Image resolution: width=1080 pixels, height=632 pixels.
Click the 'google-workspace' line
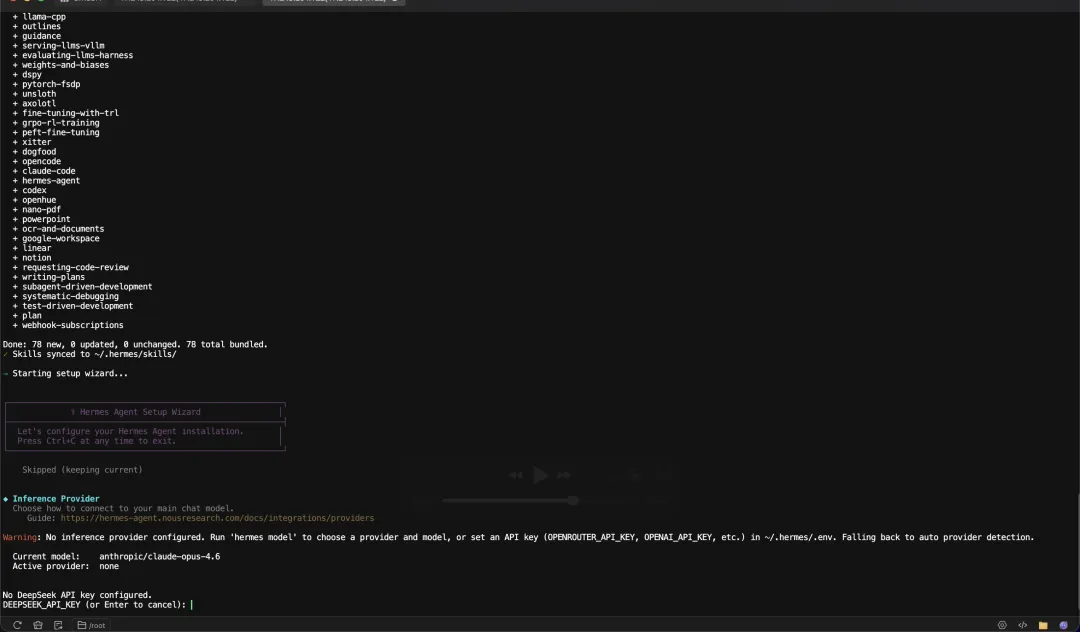[x=56, y=238]
